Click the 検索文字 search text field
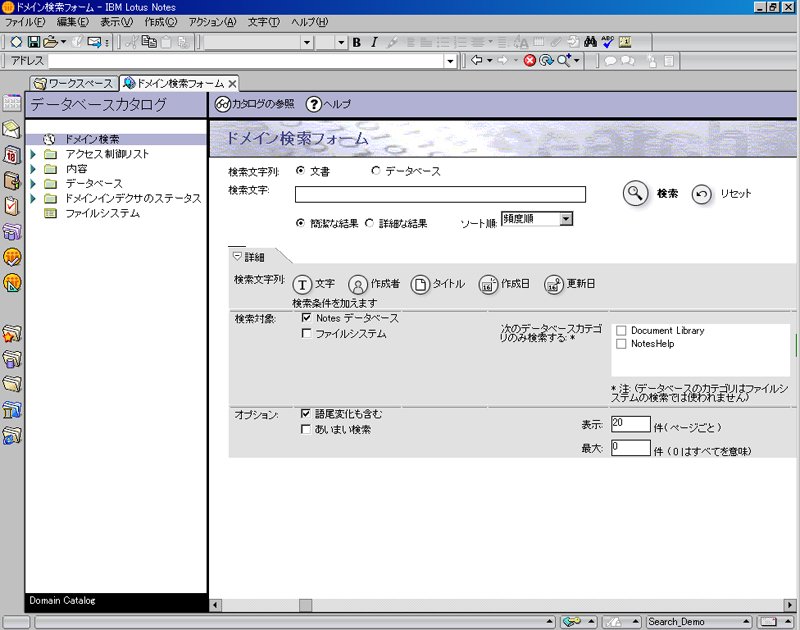 [440, 194]
